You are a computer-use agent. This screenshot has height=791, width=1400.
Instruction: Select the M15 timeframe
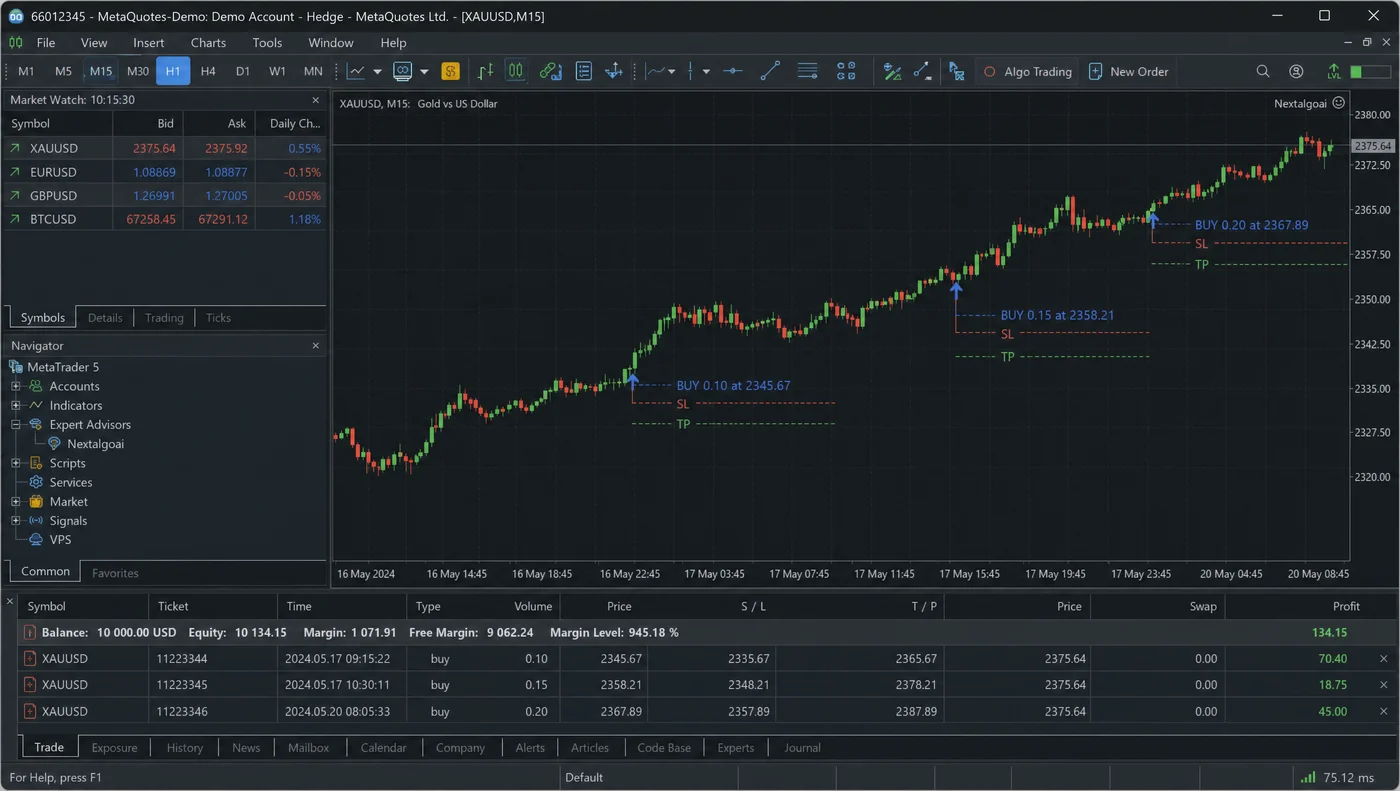coord(101,71)
